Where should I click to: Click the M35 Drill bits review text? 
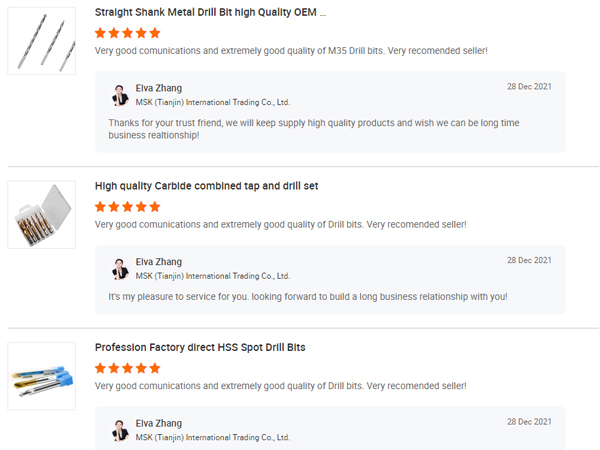point(291,50)
